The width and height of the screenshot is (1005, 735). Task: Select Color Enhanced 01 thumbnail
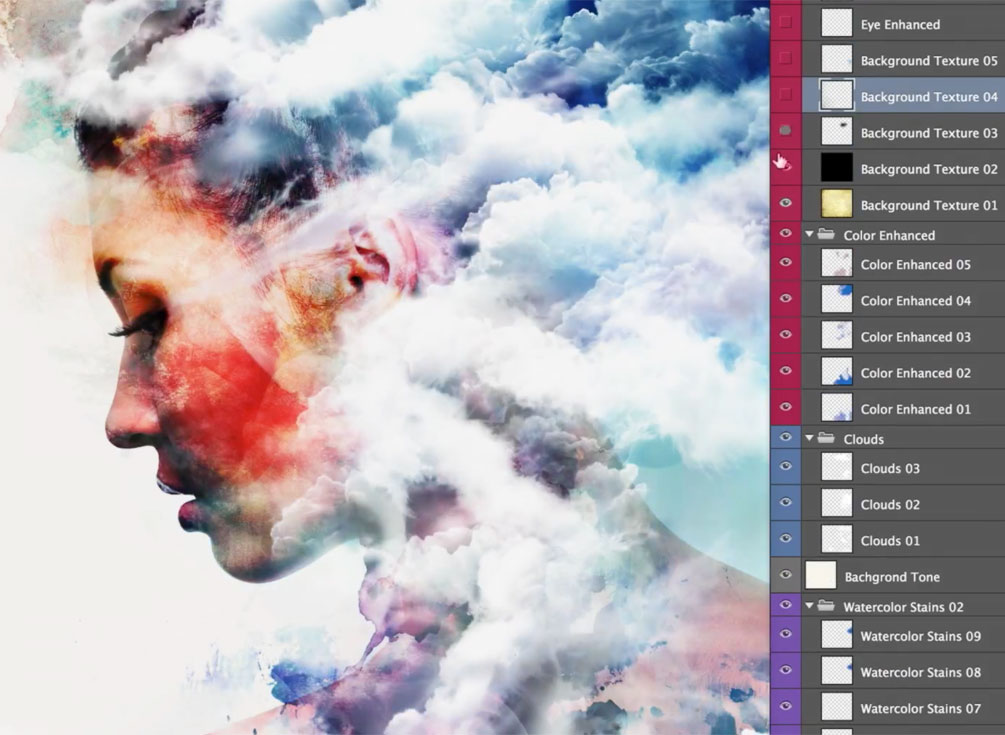(837, 408)
